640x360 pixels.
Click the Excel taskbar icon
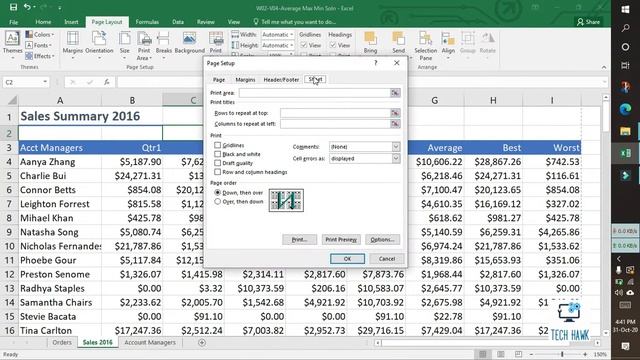click(x=625, y=153)
